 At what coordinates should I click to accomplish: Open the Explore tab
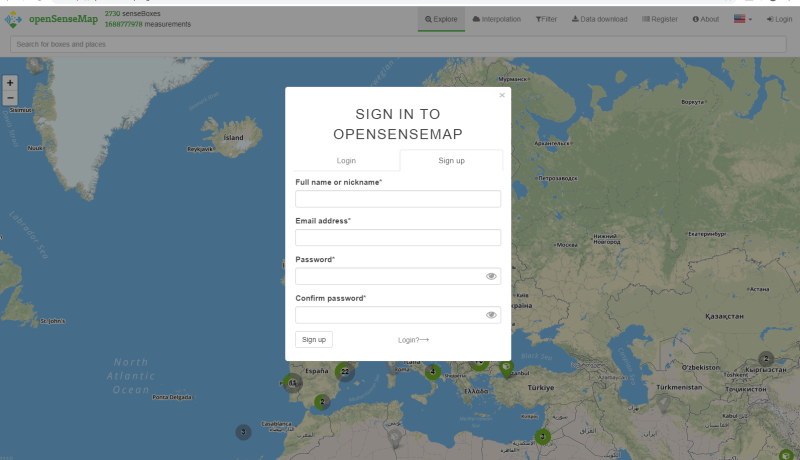point(441,19)
